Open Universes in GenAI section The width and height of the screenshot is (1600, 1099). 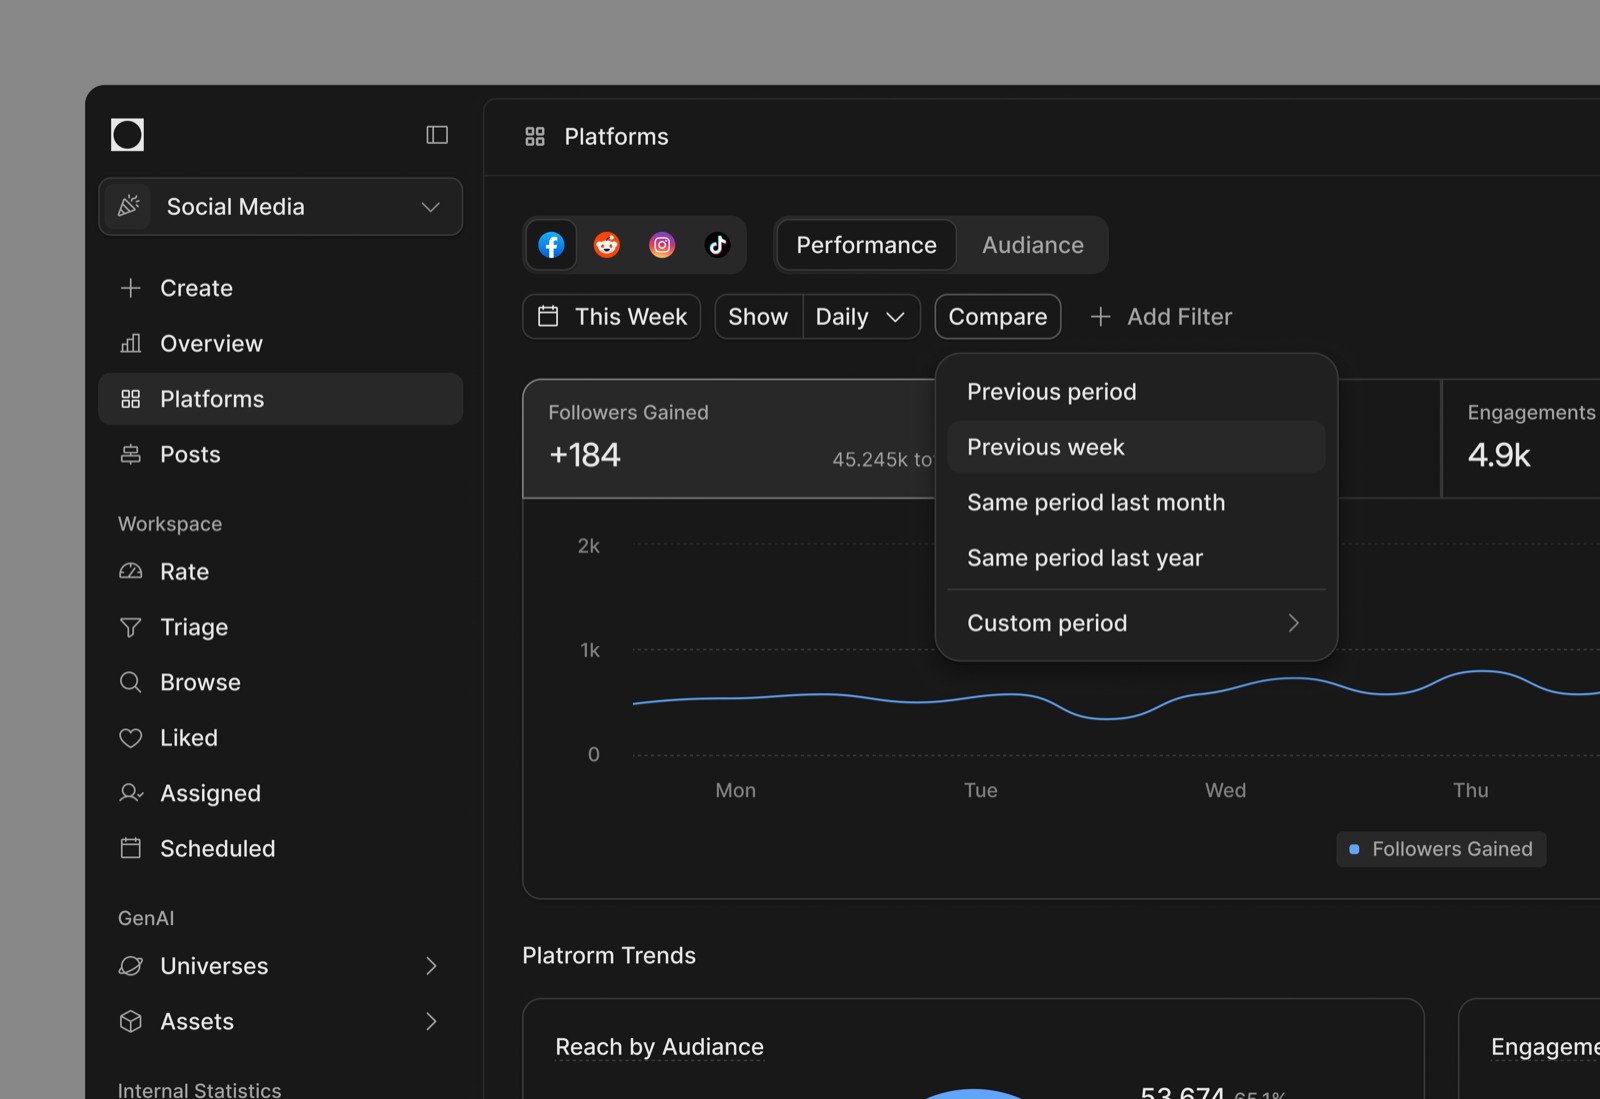[x=281, y=966]
